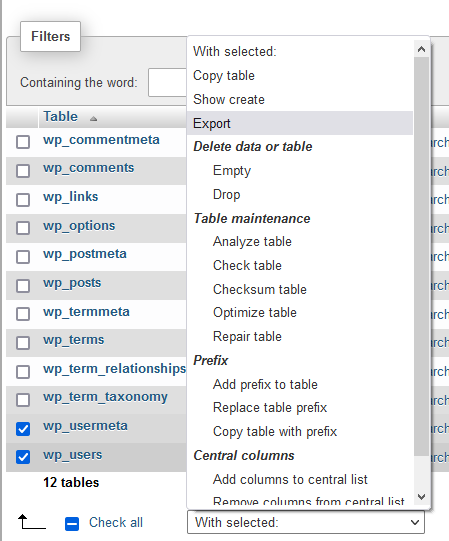Viewport: 449px width, 541px height.
Task: Click the 12 tables total text
Action: point(71,482)
